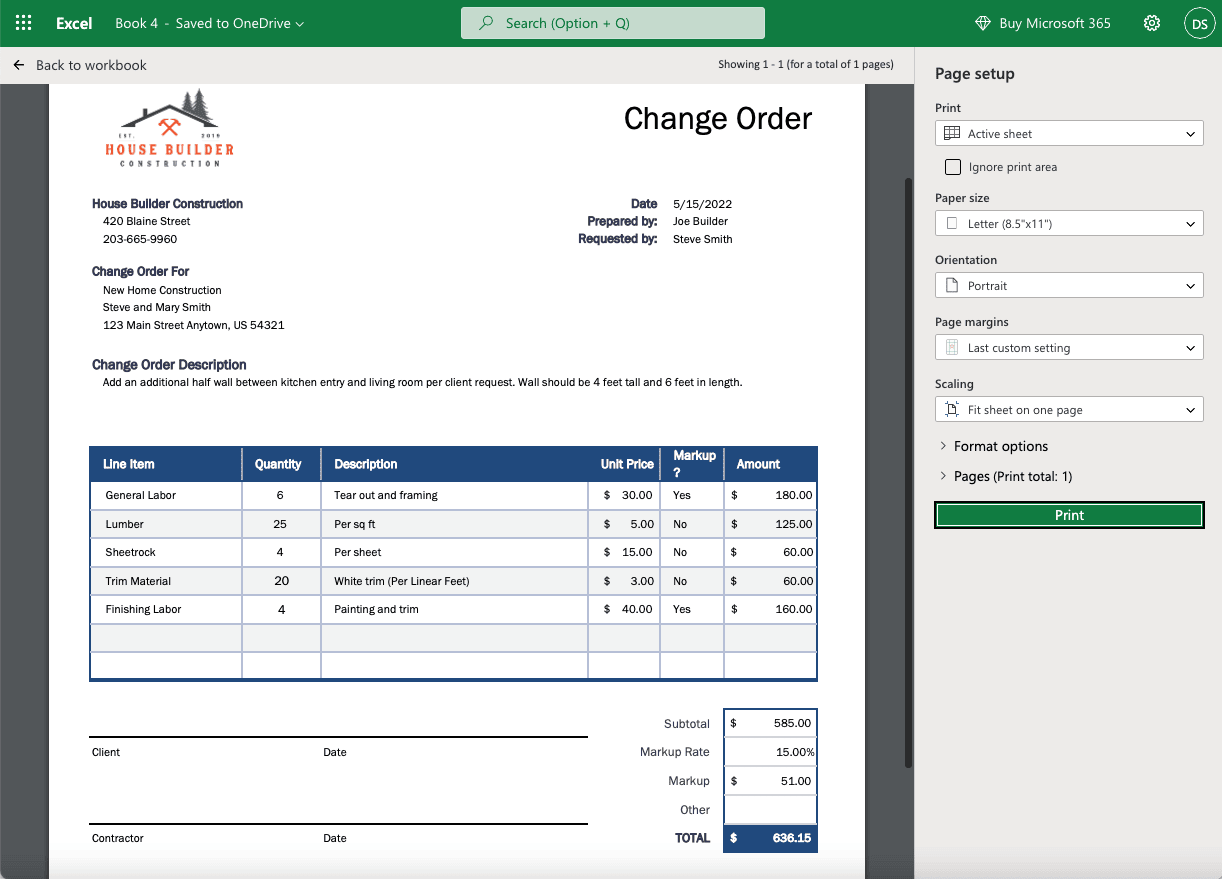Click the back arrow beside Back to workbook
The height and width of the screenshot is (879, 1222).
[19, 65]
